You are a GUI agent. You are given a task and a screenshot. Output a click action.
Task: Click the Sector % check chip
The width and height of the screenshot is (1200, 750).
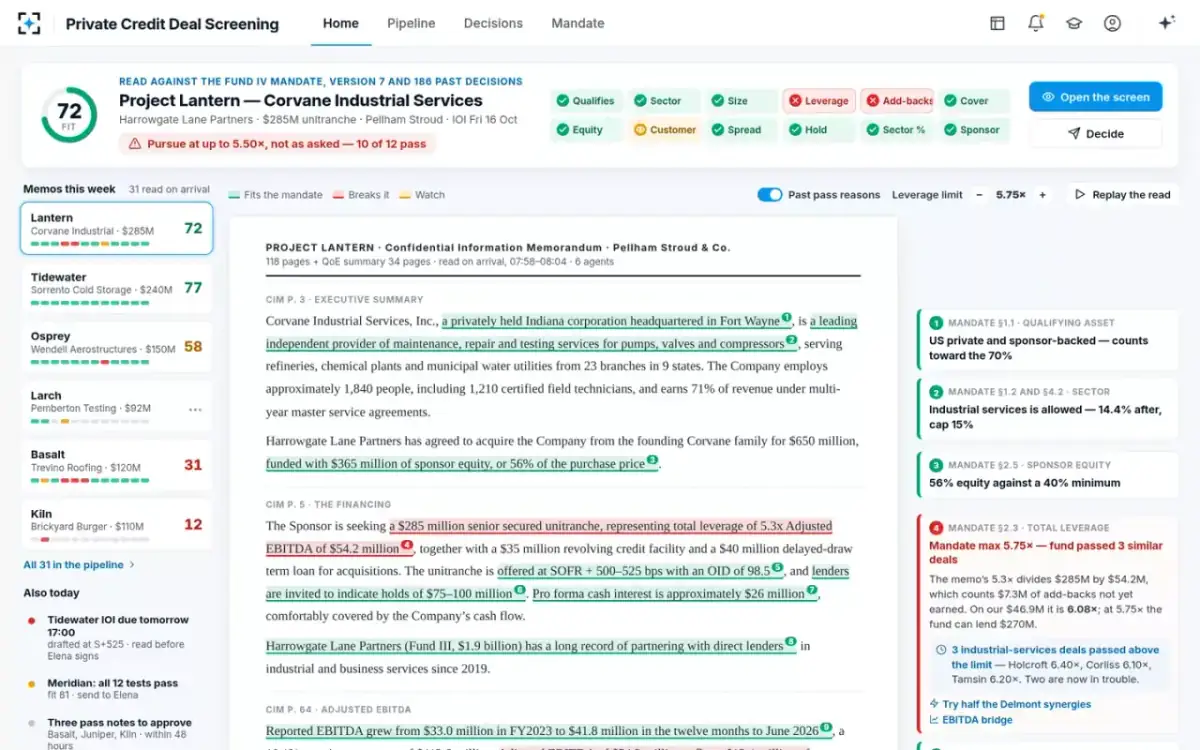pos(897,130)
